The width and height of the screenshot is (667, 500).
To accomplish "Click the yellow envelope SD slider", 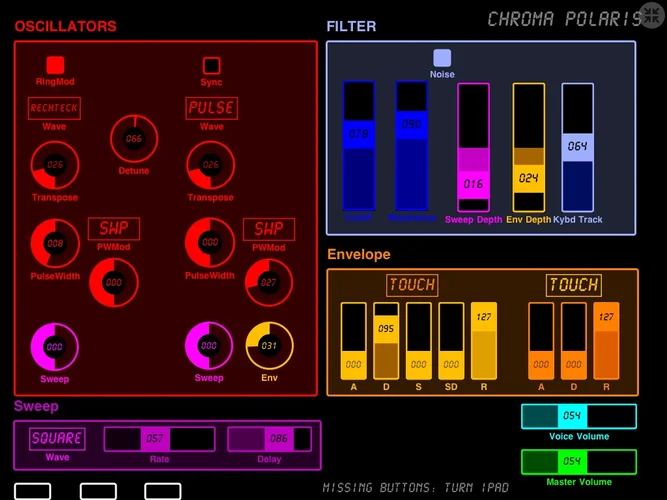I will 451,341.
